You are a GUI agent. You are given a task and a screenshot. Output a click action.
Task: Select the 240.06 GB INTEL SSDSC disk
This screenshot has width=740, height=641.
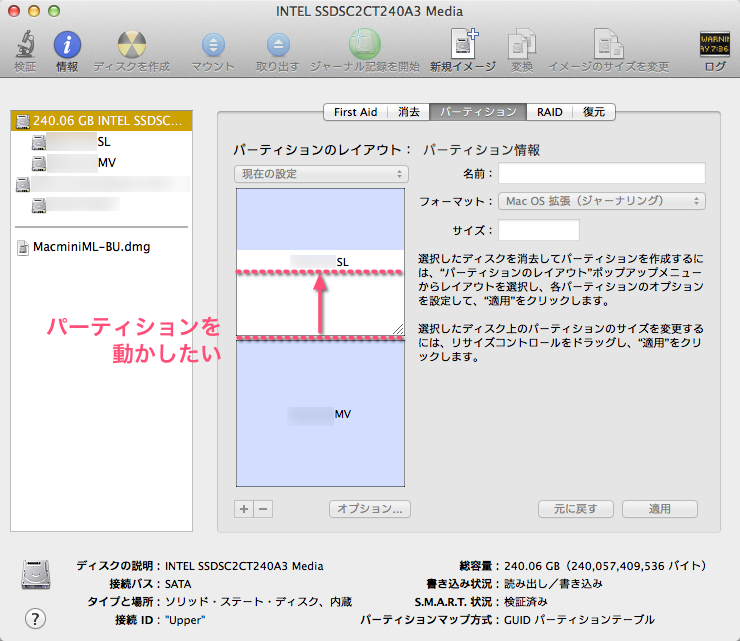point(101,121)
